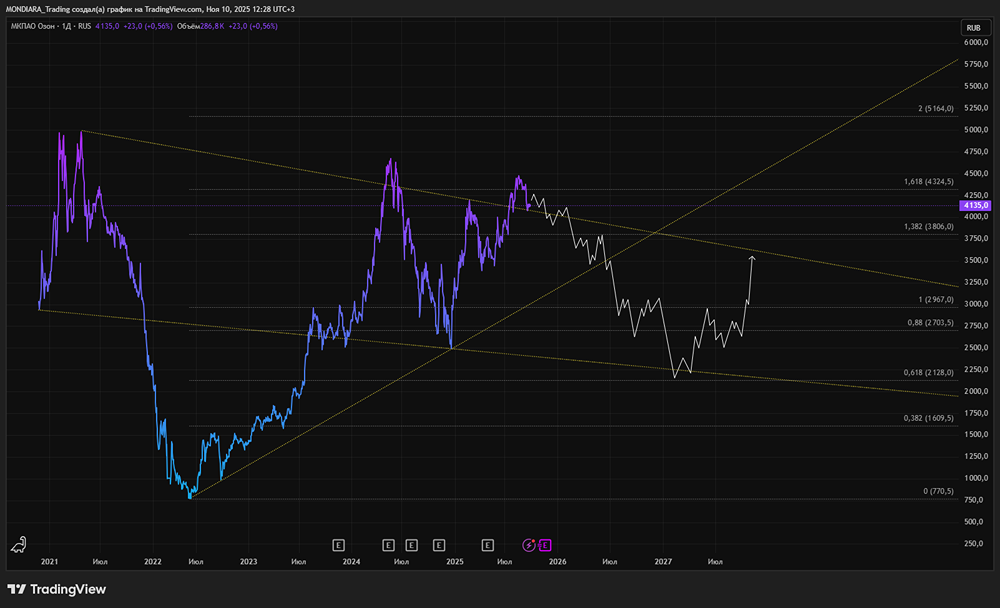Click the leftmost earnings E marker
The width and height of the screenshot is (1000, 608).
pyautogui.click(x=338, y=545)
